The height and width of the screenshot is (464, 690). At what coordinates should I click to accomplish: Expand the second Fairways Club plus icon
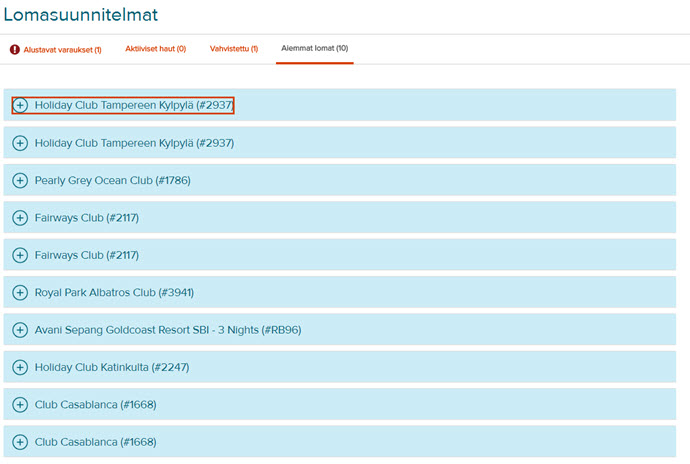(x=20, y=255)
